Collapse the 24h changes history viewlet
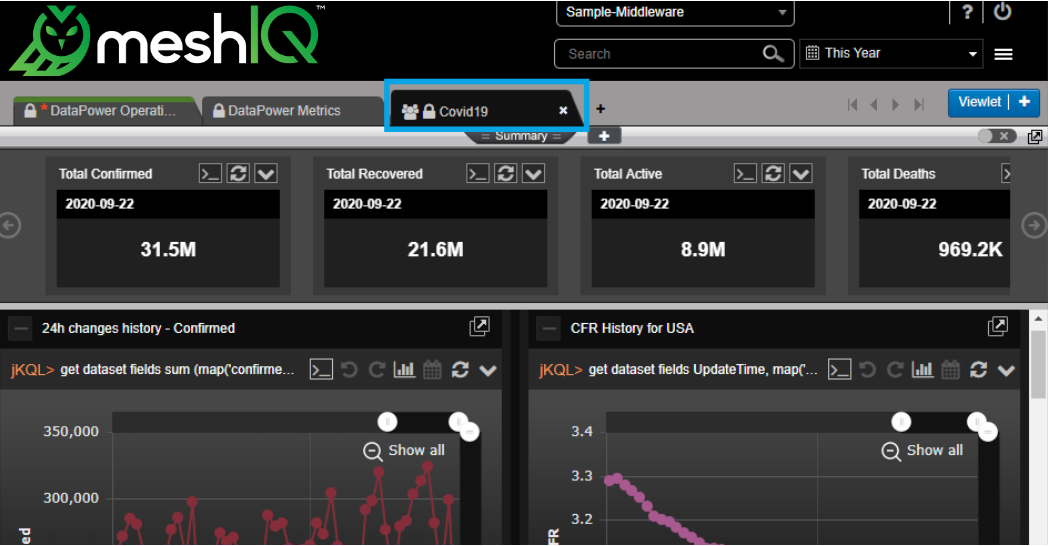This screenshot has height=546, width=1048. [x=21, y=329]
